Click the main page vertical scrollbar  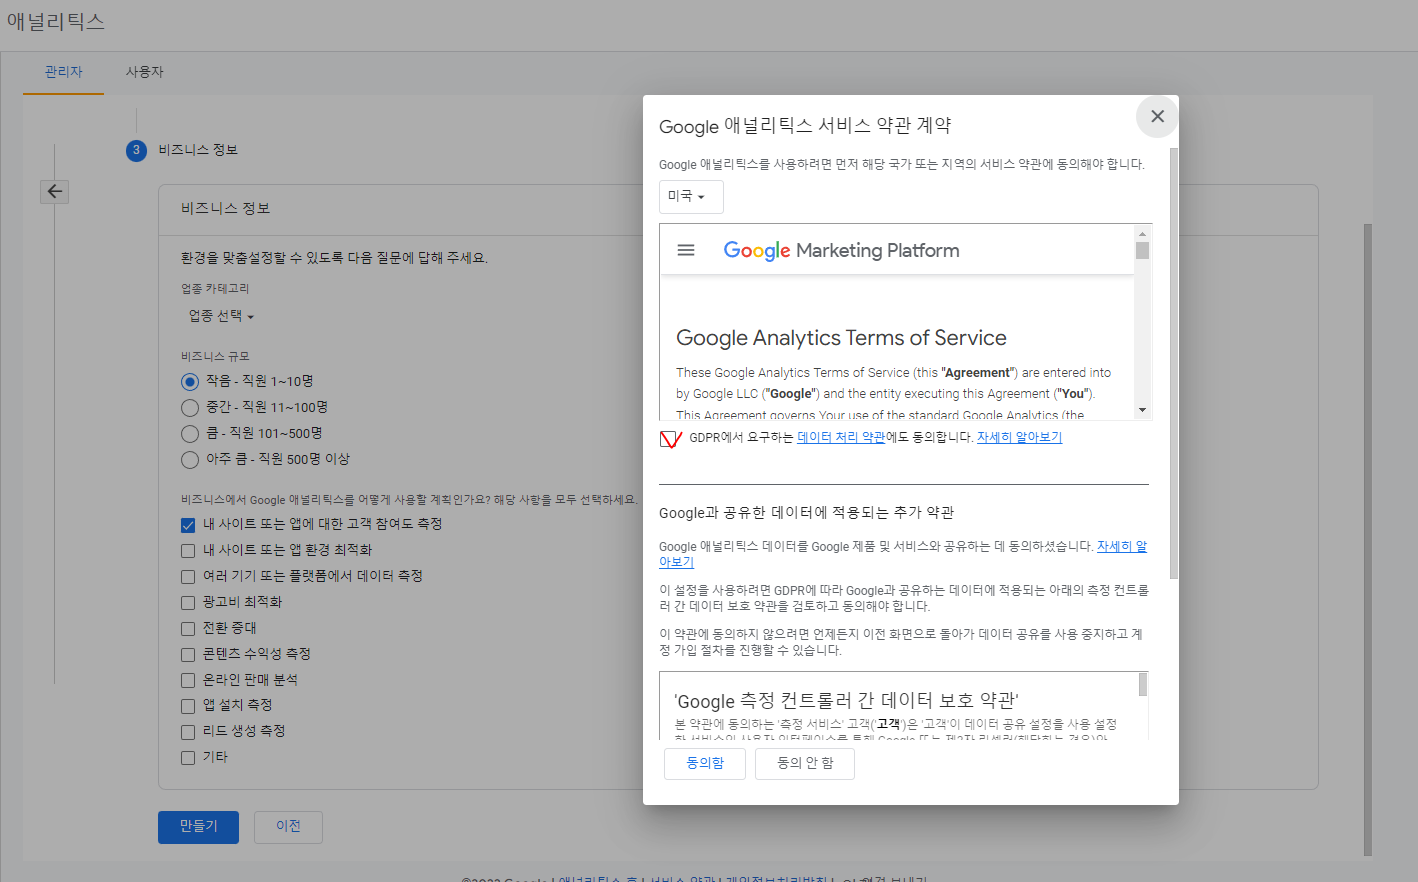tap(1368, 540)
